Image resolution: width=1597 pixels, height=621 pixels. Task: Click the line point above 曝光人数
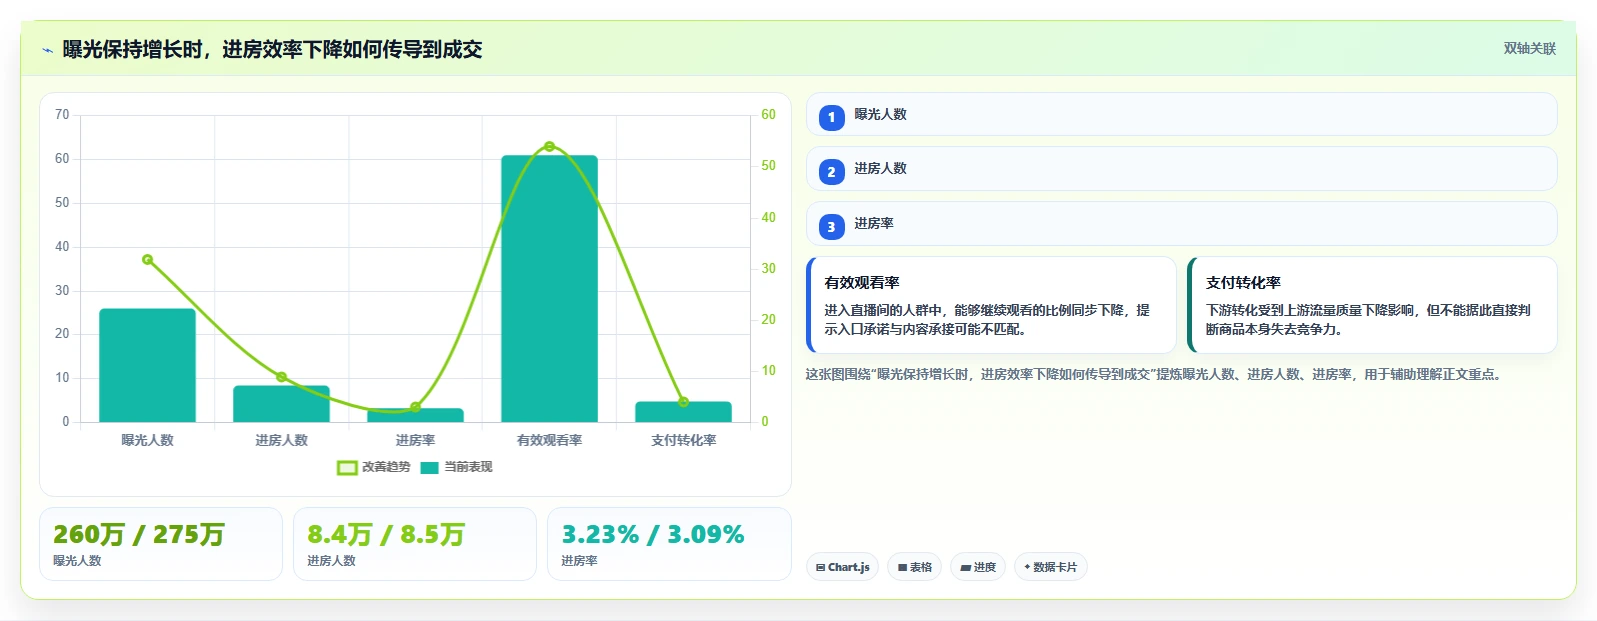click(x=147, y=260)
